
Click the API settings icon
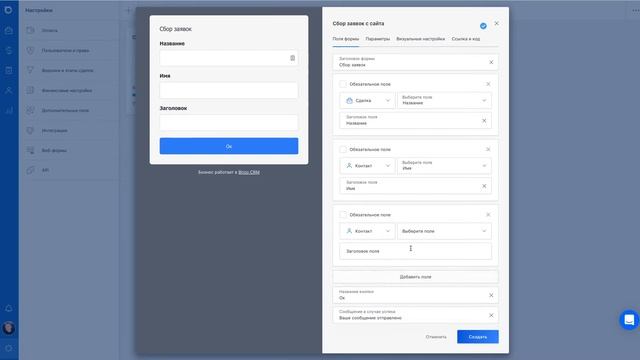[x=30, y=170]
